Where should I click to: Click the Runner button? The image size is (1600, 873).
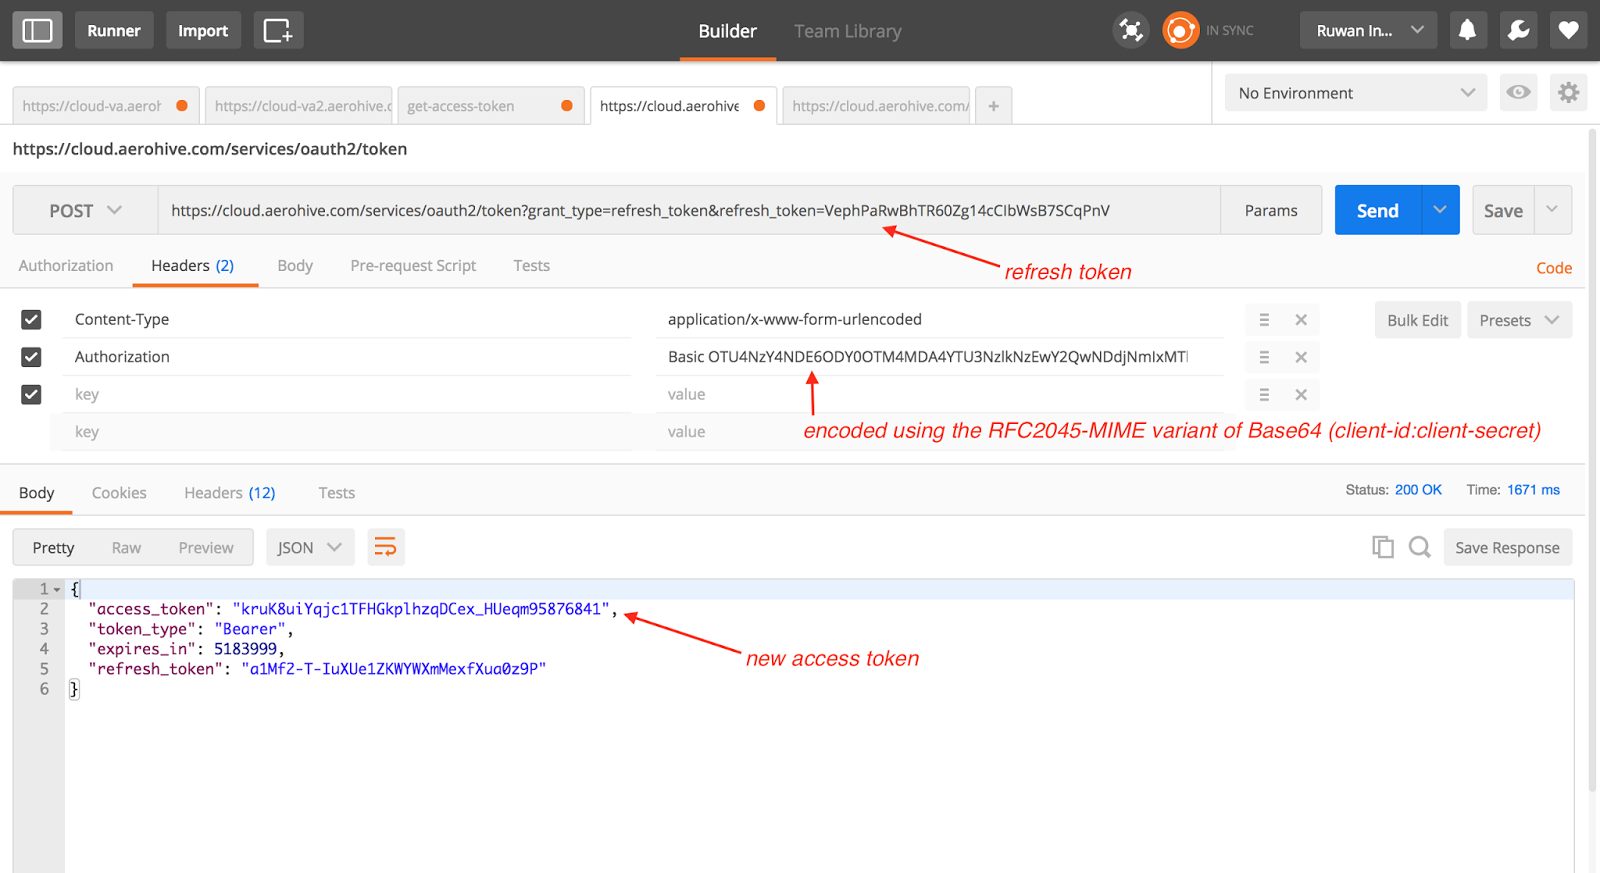click(x=114, y=31)
